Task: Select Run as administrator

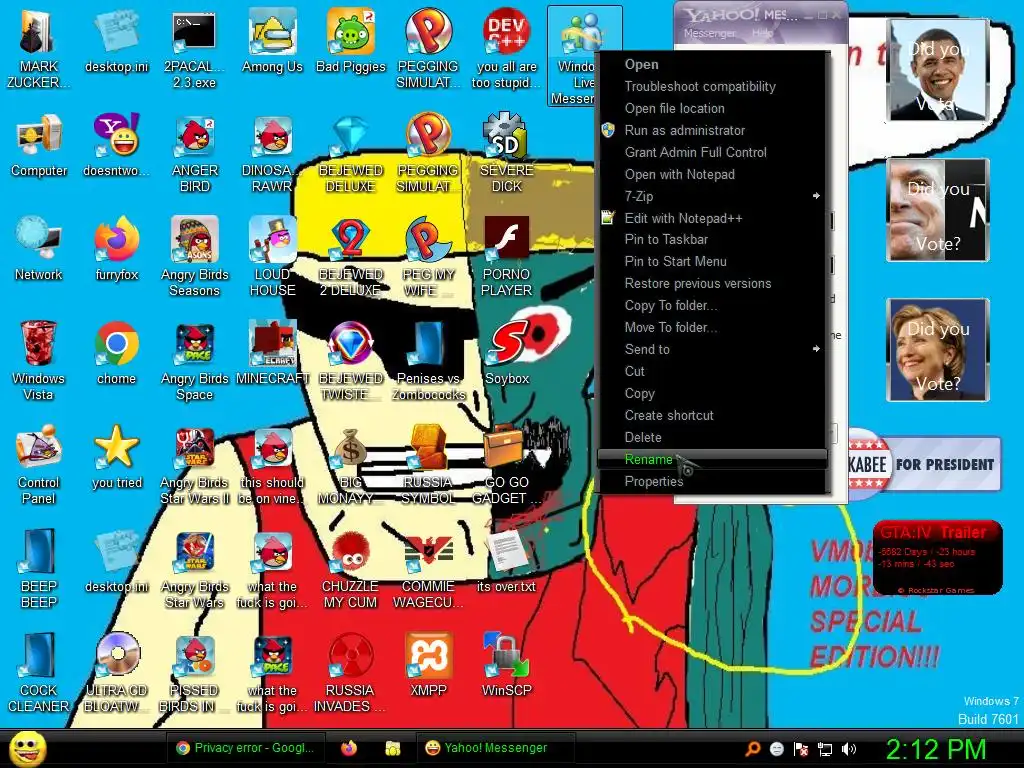Action: (x=713, y=130)
